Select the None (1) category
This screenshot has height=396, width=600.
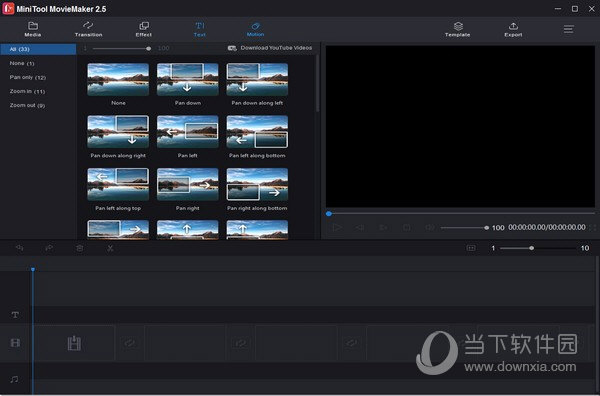22,63
